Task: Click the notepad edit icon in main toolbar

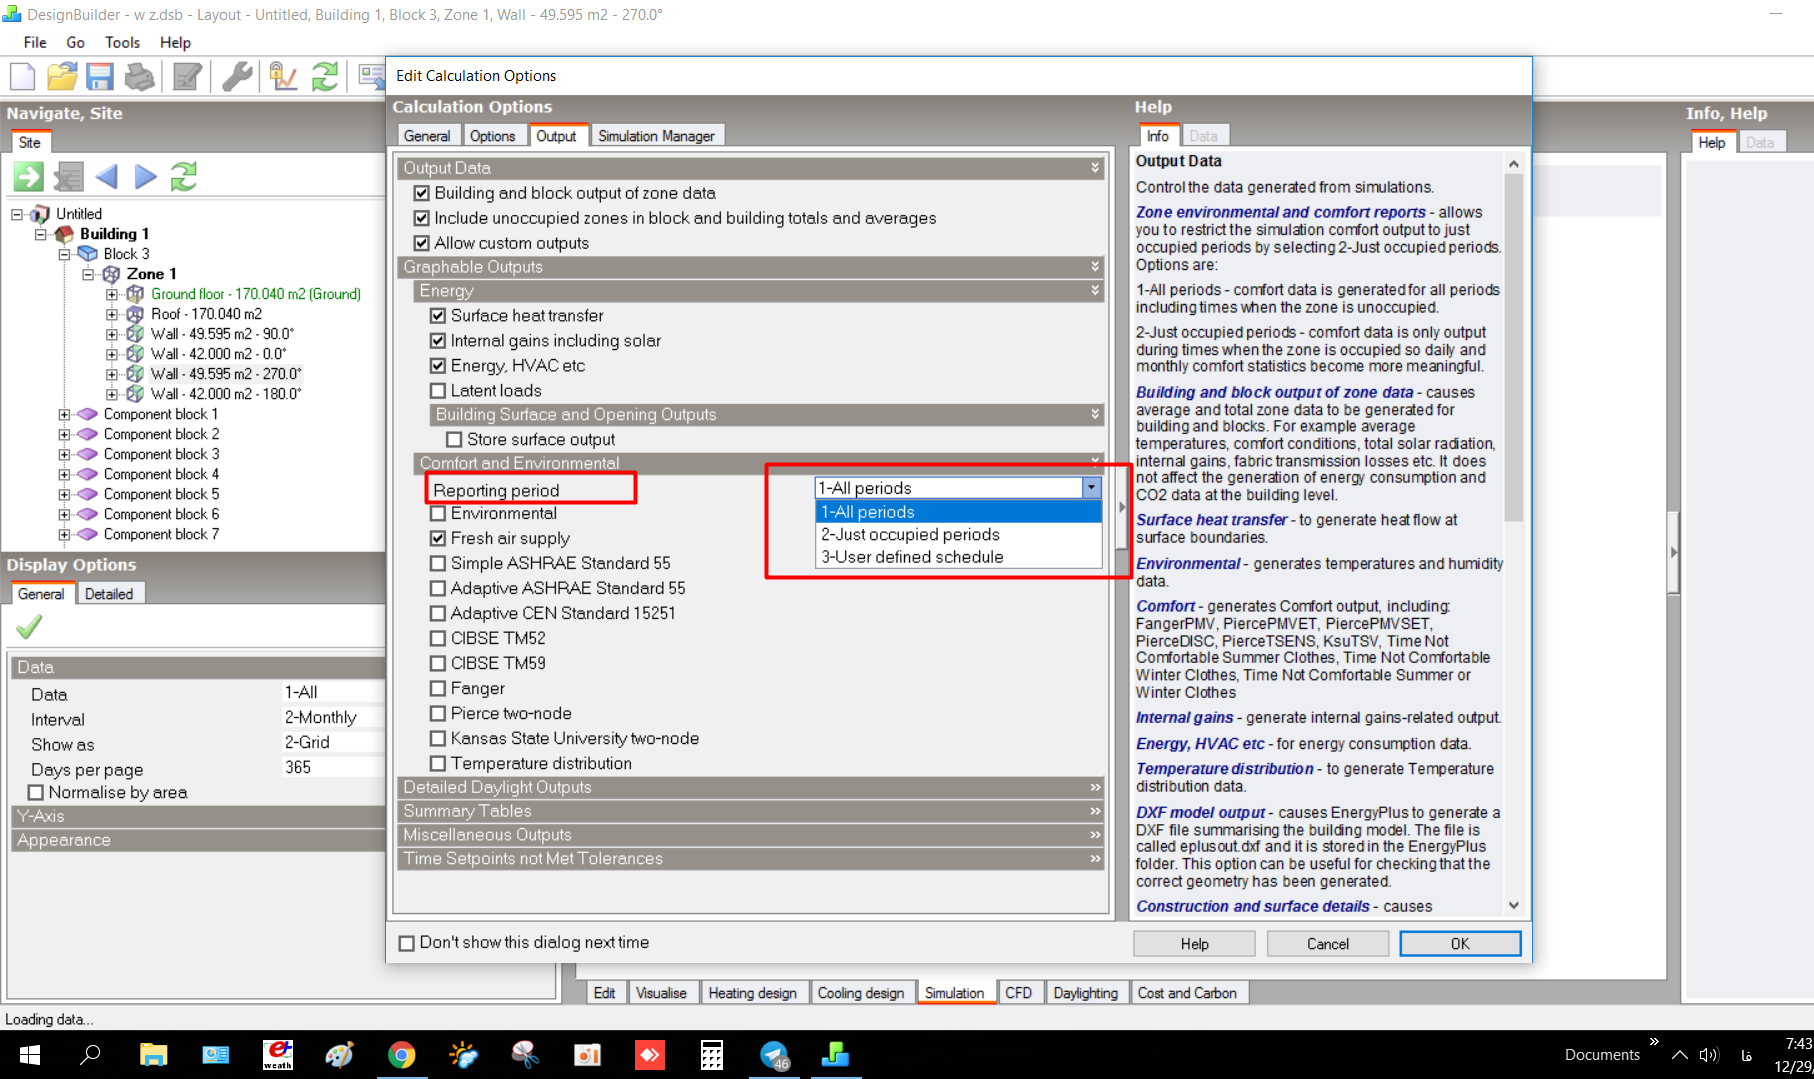Action: (188, 77)
